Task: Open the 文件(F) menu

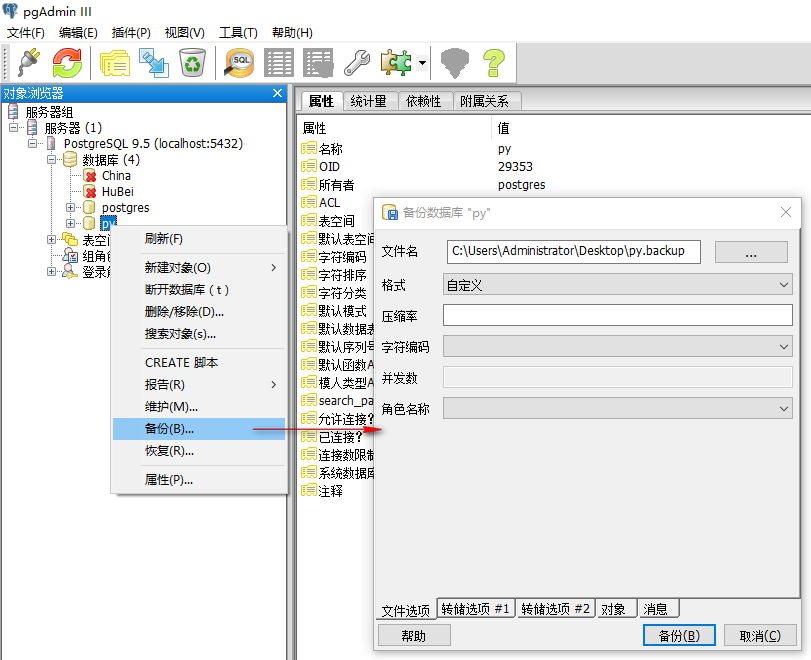Action: pyautogui.click(x=25, y=33)
